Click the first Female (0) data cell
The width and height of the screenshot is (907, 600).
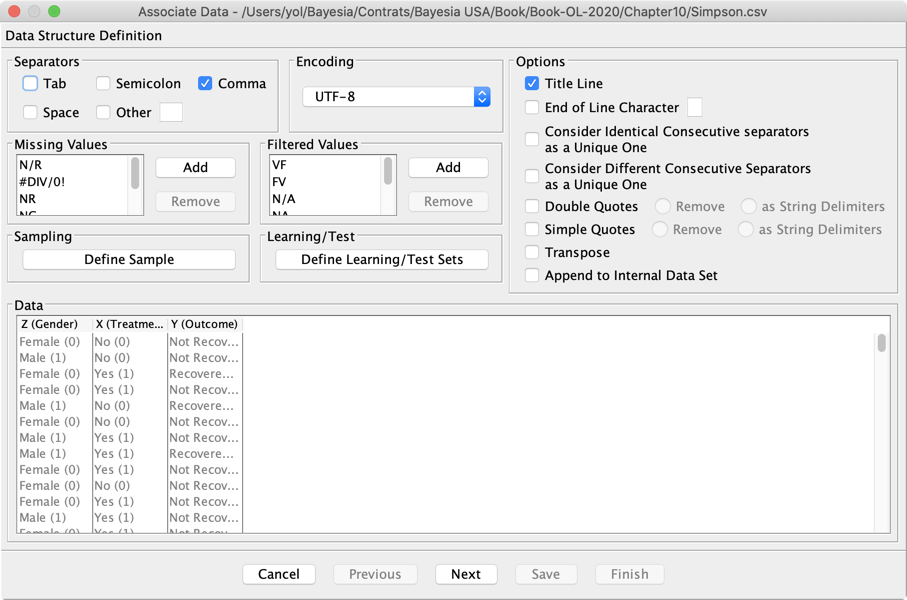(55, 342)
